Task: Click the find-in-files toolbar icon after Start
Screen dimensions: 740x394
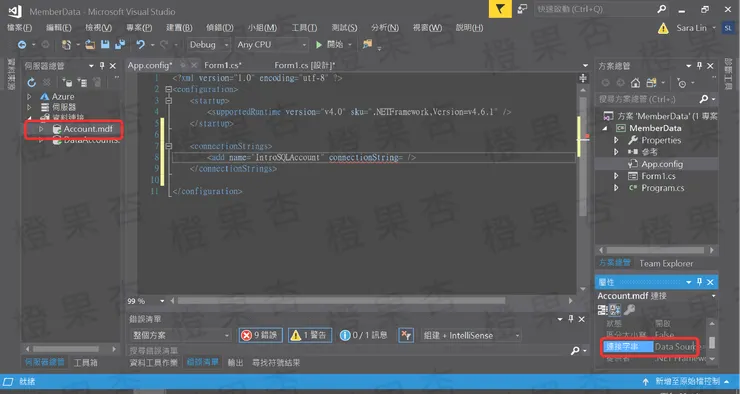Action: (367, 44)
